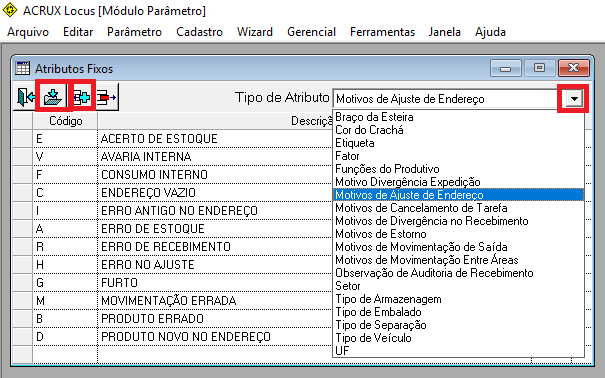The image size is (605, 378).
Task: Pick Motivos de Movimentação de Saída
Action: tap(458, 247)
